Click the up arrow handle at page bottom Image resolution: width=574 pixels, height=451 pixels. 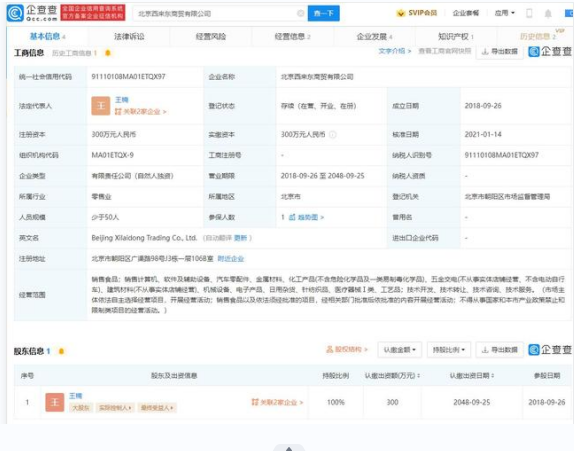(289, 448)
